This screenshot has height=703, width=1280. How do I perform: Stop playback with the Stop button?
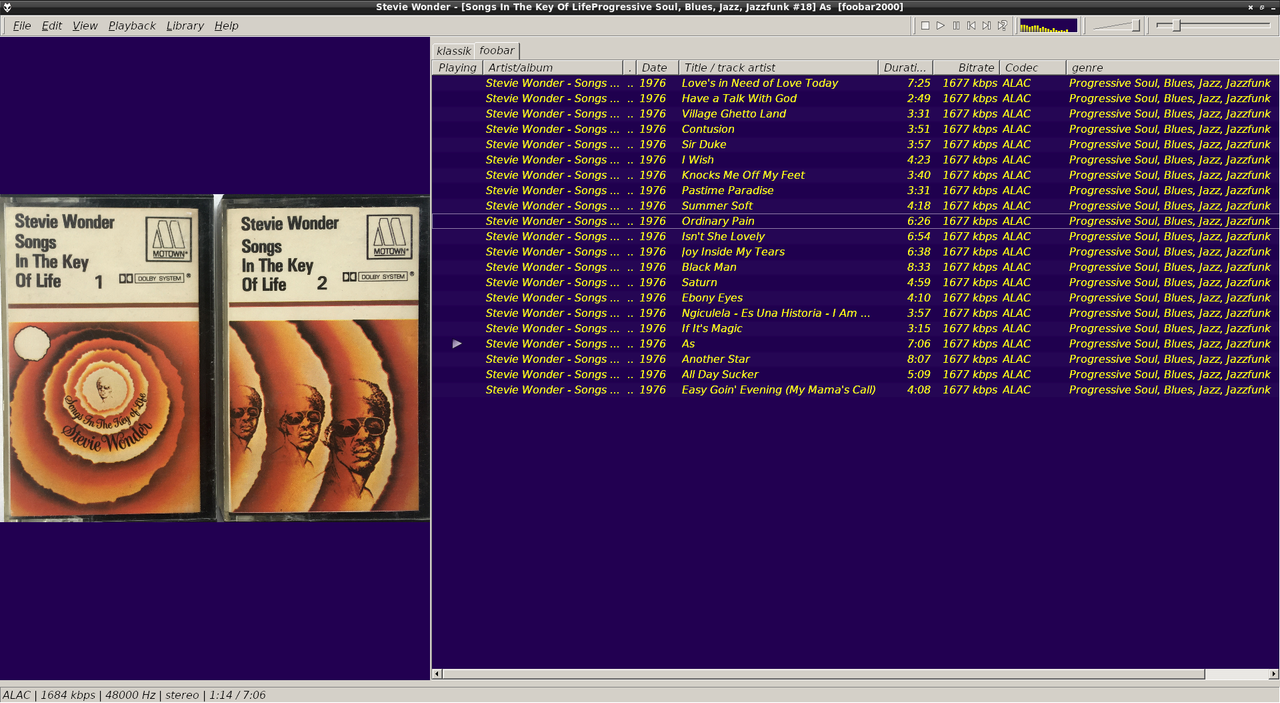pos(925,25)
